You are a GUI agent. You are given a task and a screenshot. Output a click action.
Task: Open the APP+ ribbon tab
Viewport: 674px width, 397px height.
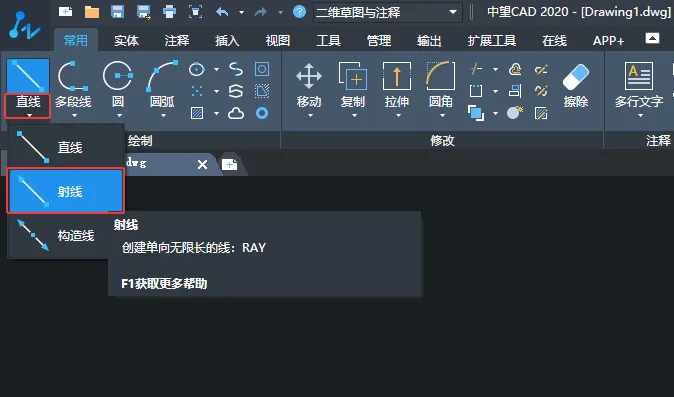tap(608, 40)
